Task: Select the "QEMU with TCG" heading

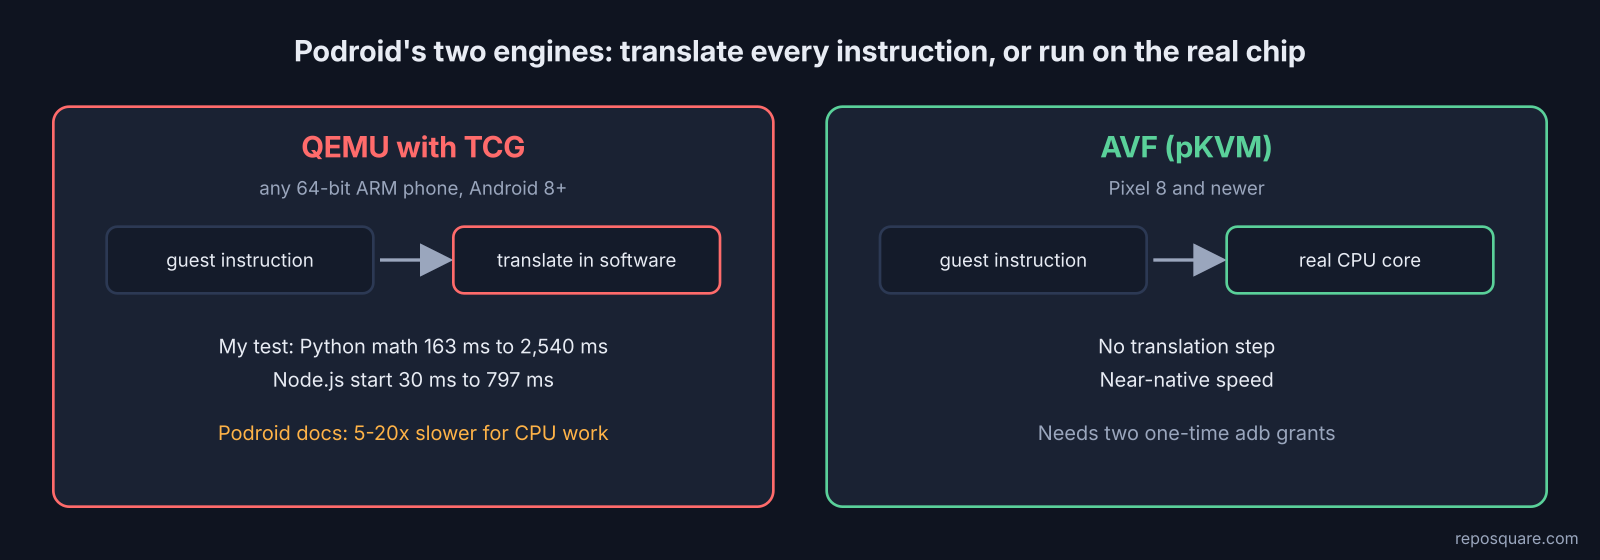Action: coord(413,147)
